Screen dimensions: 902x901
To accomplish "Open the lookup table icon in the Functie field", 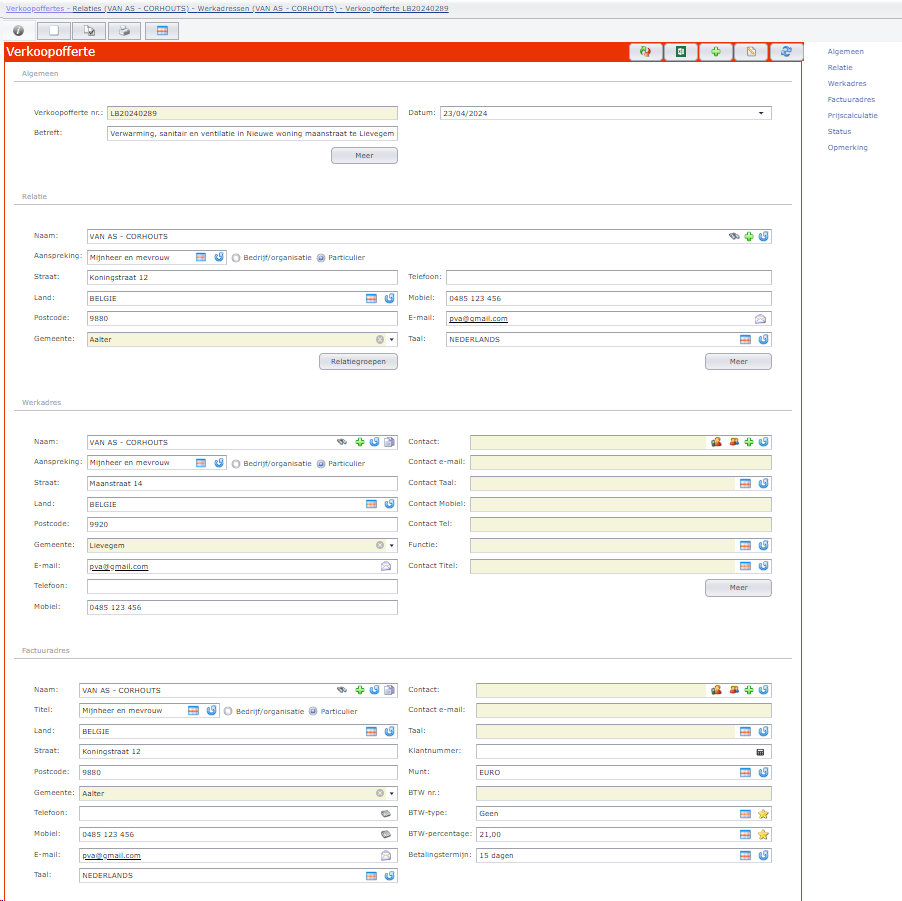I will click(746, 545).
